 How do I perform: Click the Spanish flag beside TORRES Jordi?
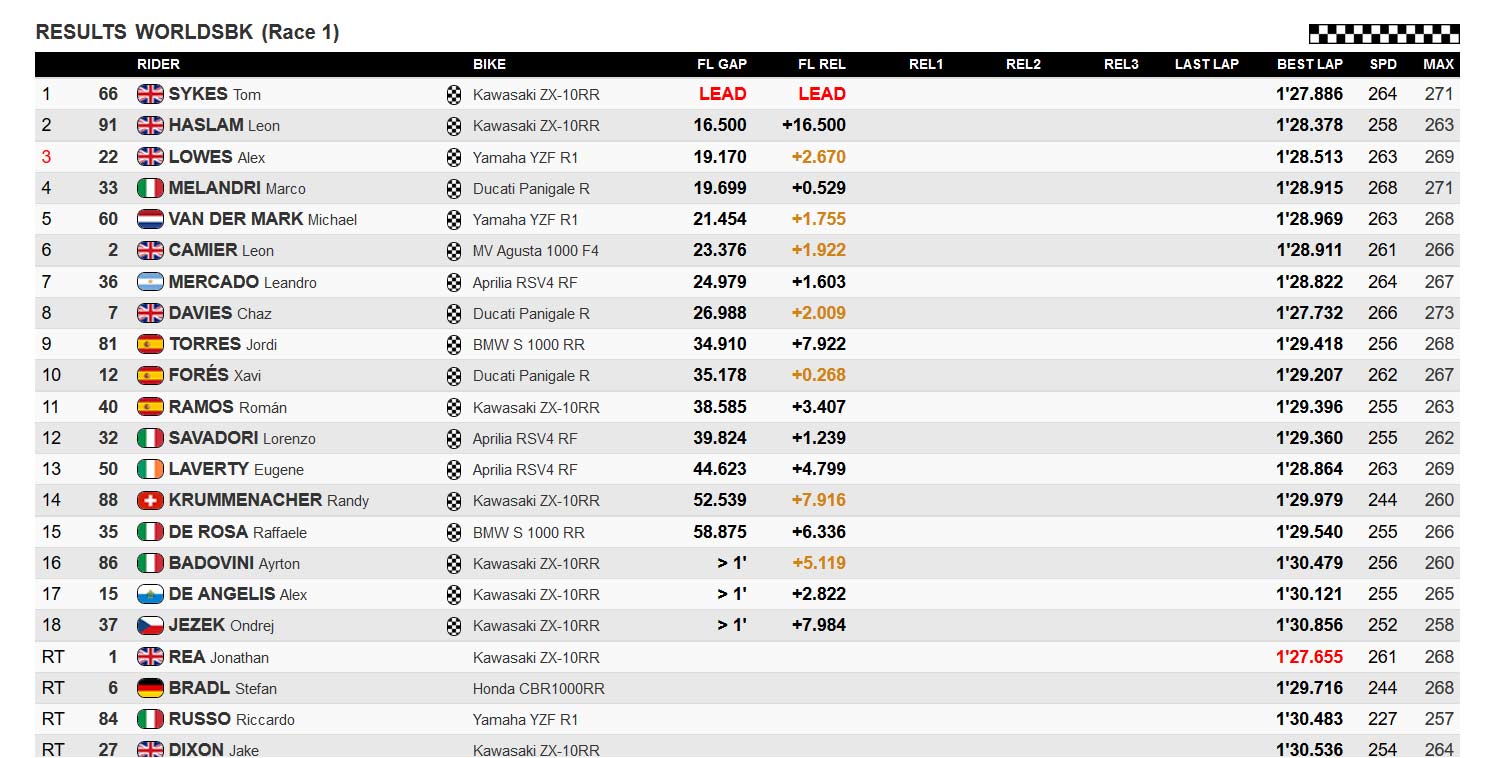[150, 344]
